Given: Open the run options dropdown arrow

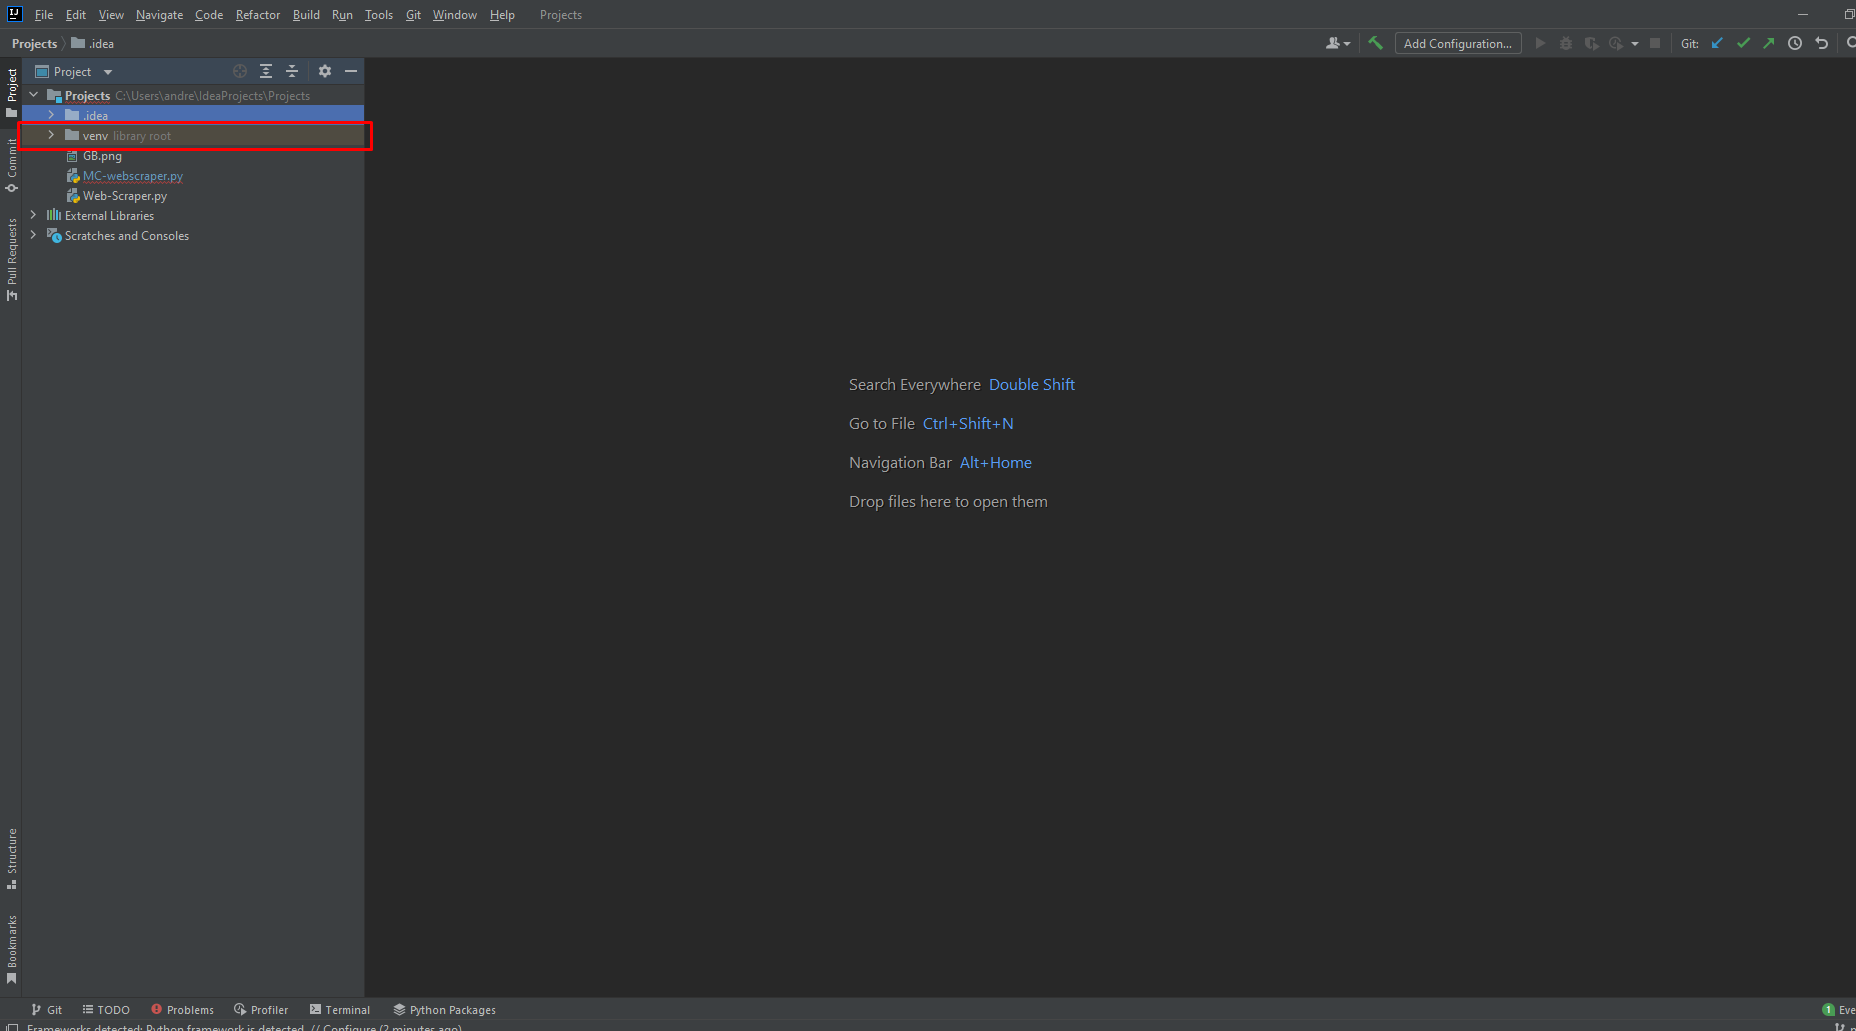Looking at the screenshot, I should pyautogui.click(x=1635, y=43).
